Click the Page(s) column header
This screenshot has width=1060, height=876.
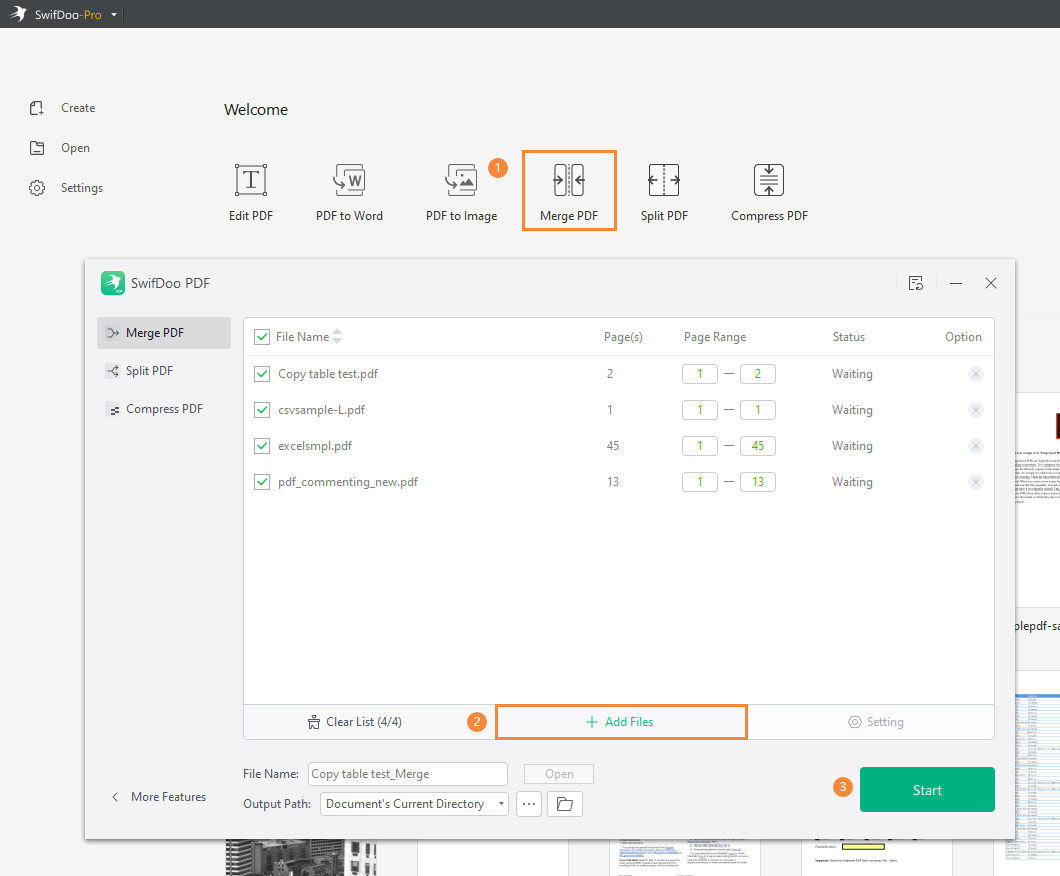(x=623, y=337)
